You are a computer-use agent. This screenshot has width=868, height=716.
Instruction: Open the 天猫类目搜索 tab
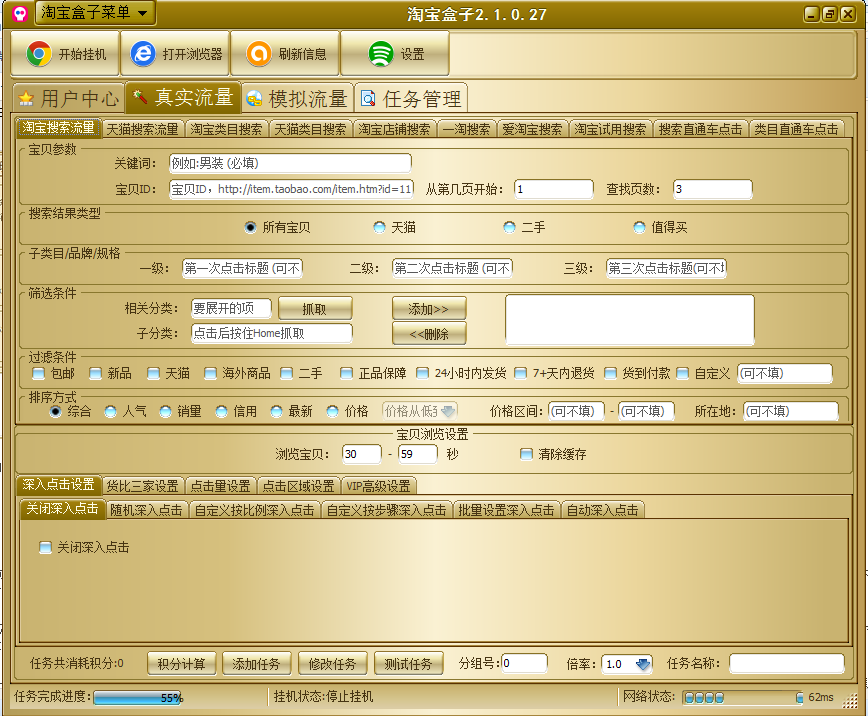click(x=311, y=130)
